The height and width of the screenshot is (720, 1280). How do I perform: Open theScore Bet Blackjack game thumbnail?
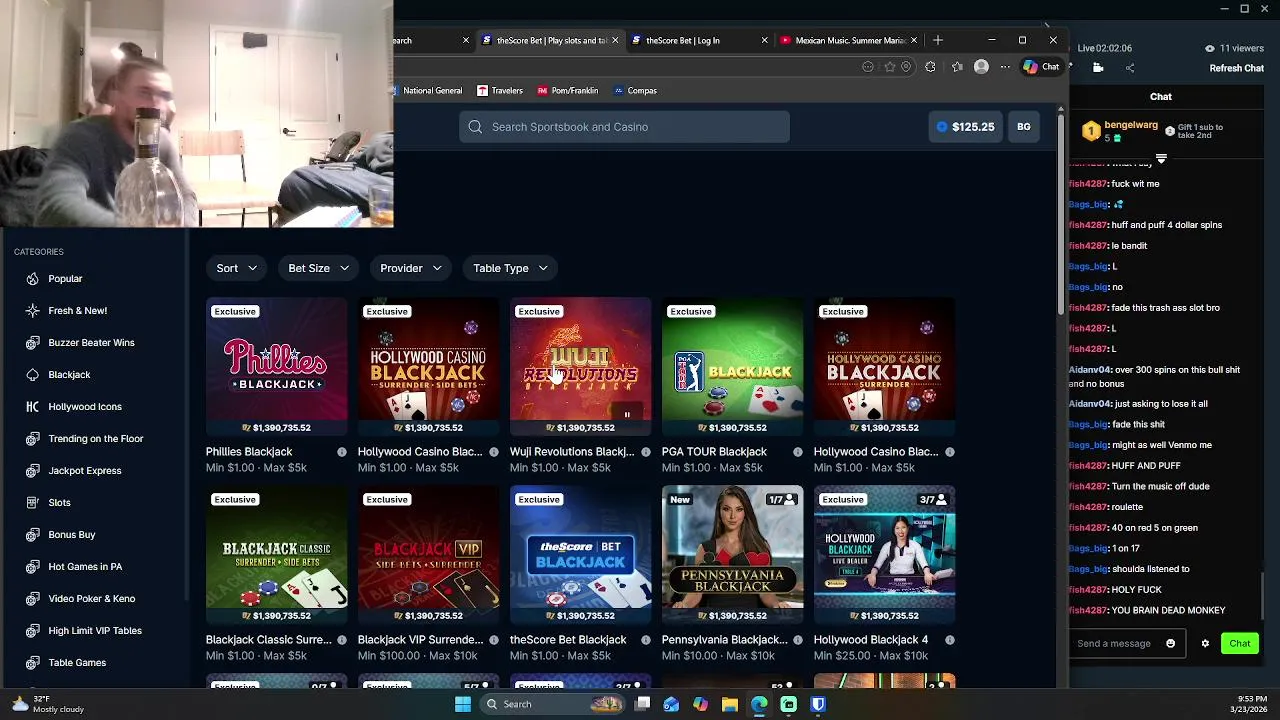point(581,555)
